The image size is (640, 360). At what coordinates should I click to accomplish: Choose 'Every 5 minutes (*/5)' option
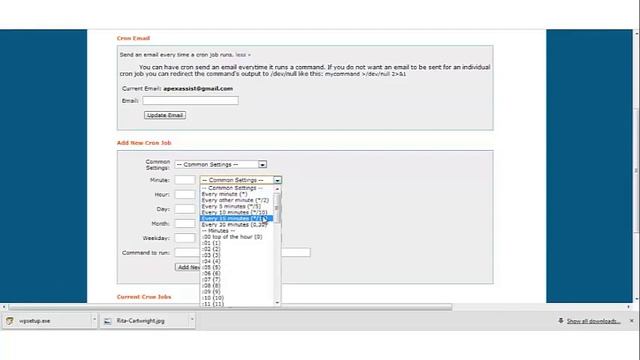(231, 207)
